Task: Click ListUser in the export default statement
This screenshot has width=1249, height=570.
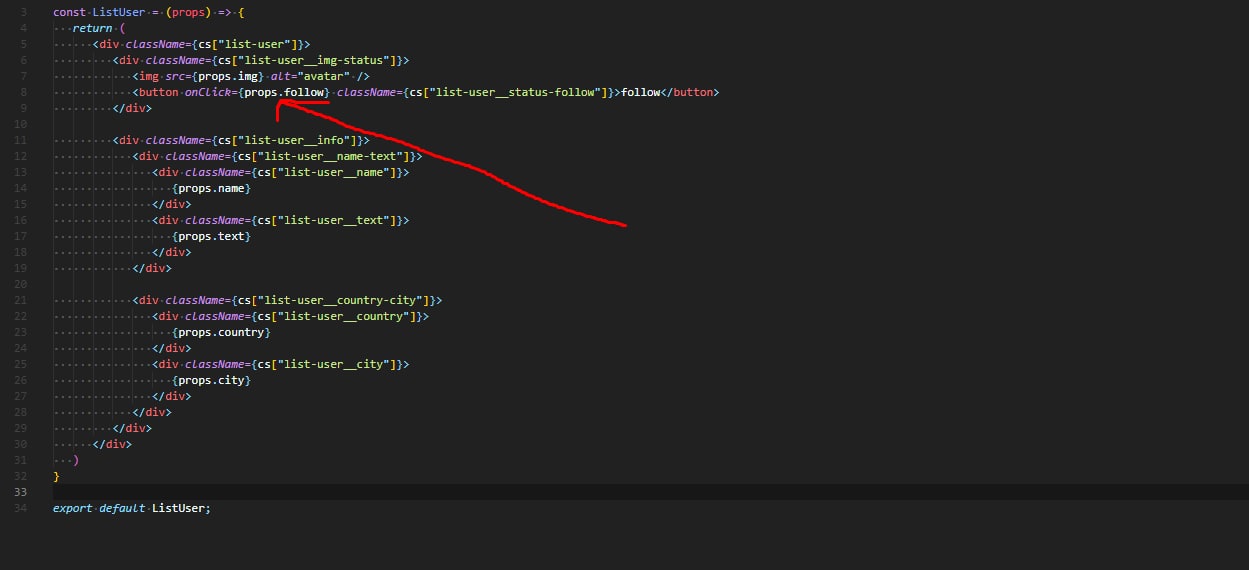Action: tap(178, 508)
